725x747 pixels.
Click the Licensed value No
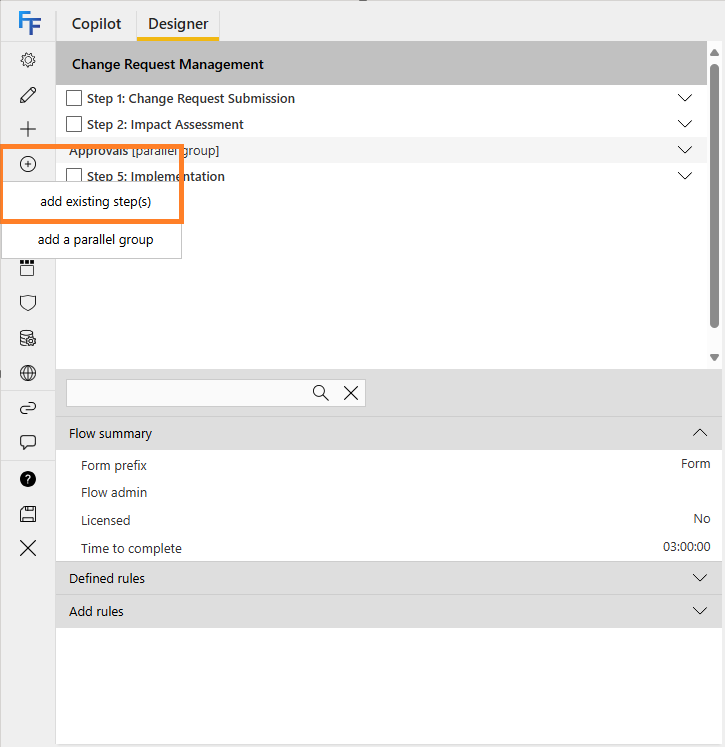click(702, 518)
